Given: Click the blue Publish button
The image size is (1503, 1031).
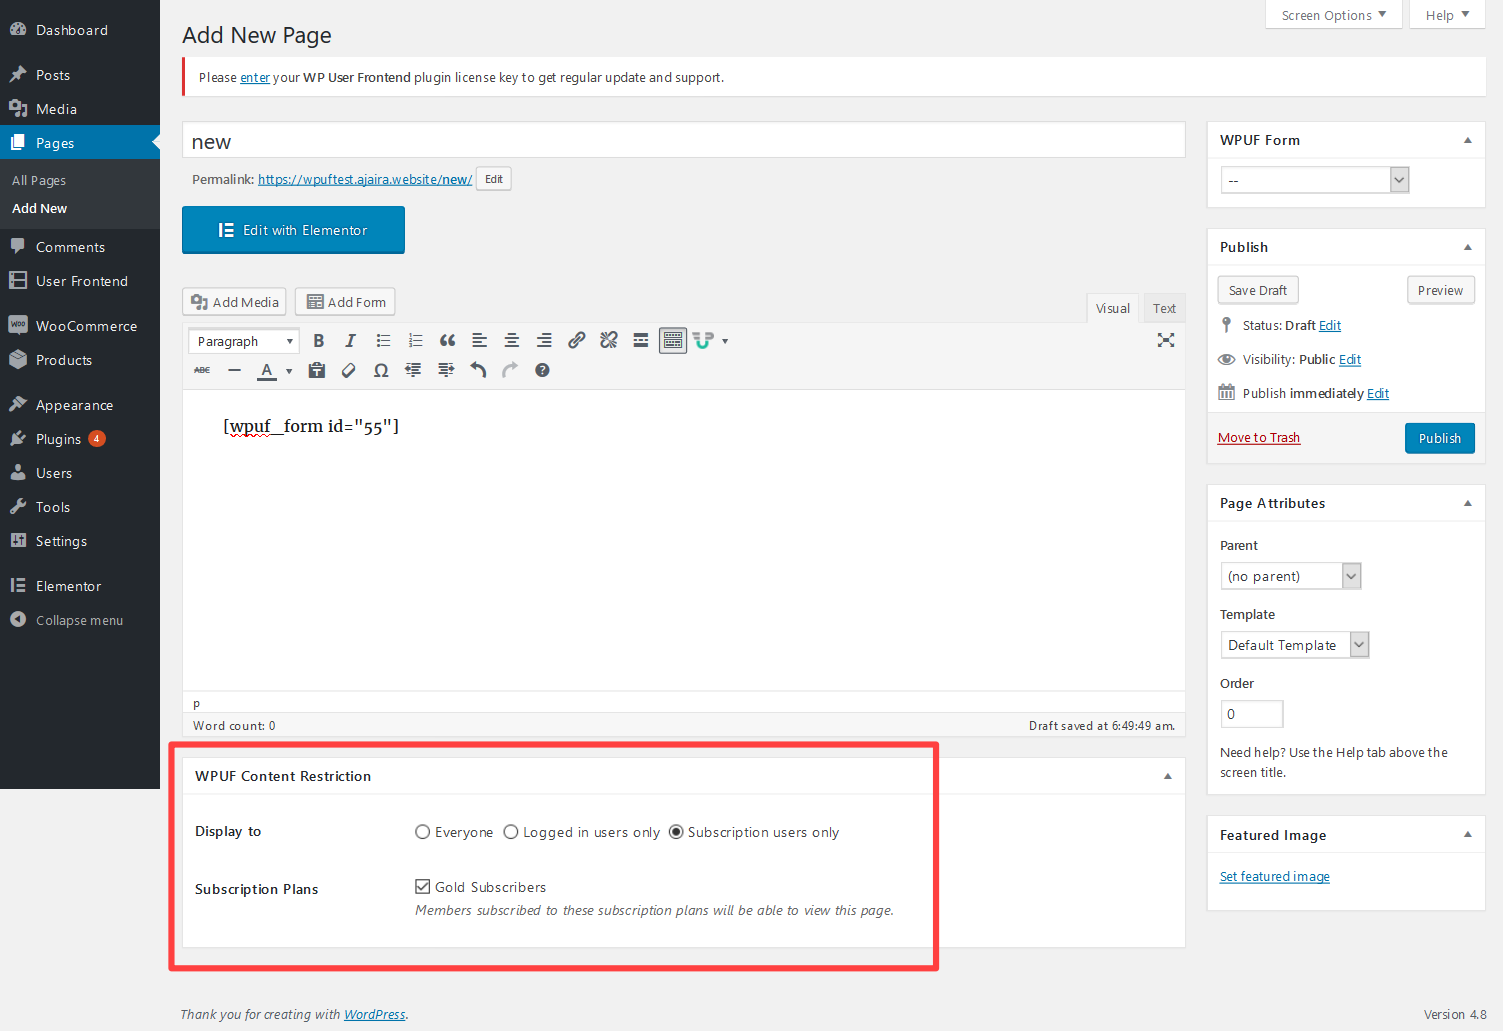Looking at the screenshot, I should tap(1439, 439).
